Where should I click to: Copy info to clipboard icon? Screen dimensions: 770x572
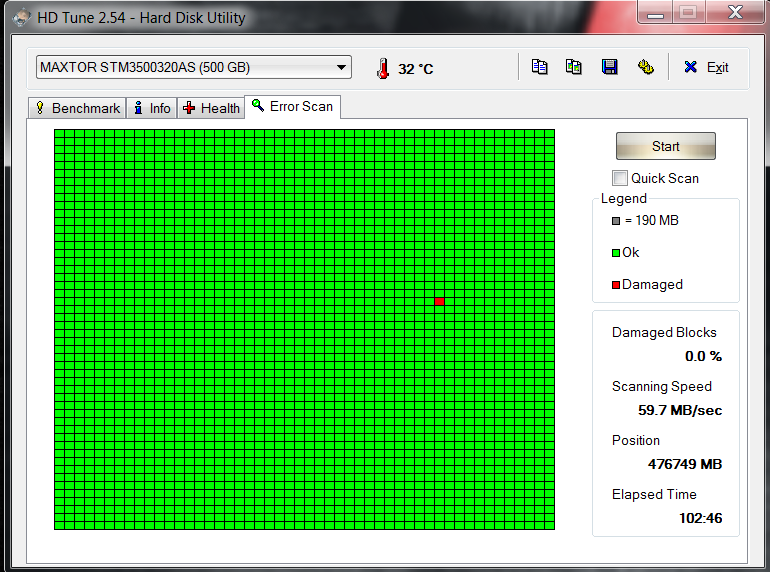[539, 67]
